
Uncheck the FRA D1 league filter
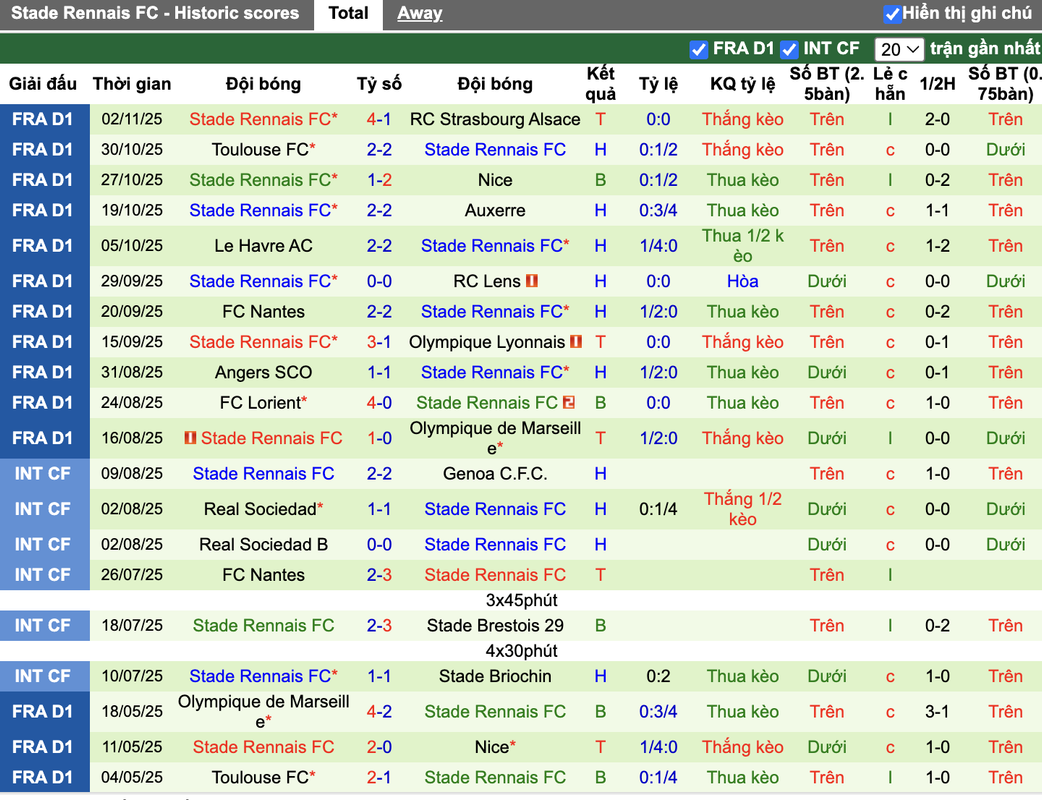coord(698,49)
